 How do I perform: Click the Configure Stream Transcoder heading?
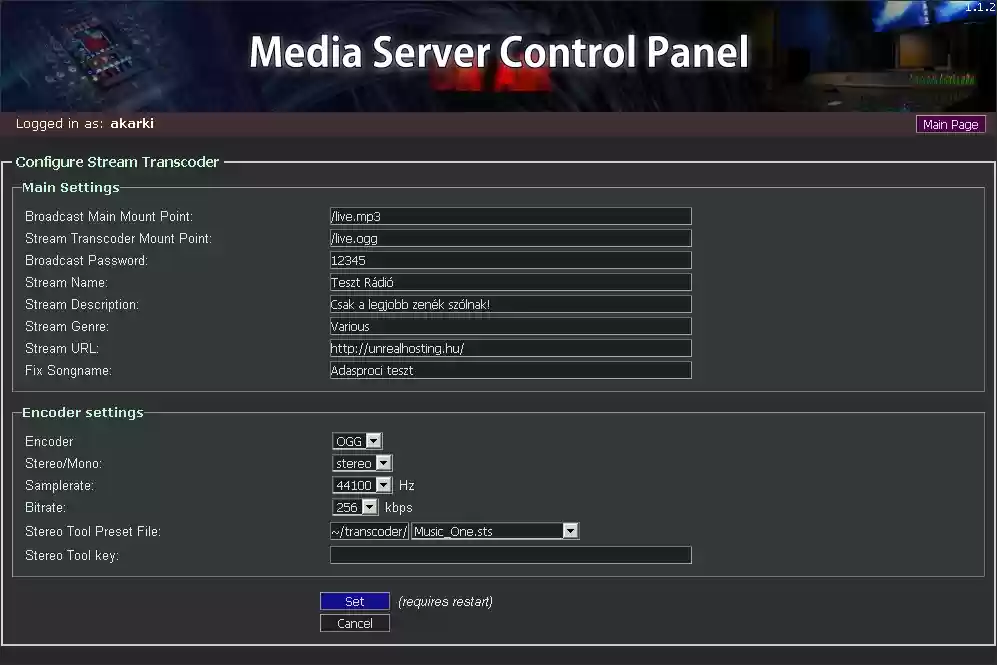tap(117, 162)
